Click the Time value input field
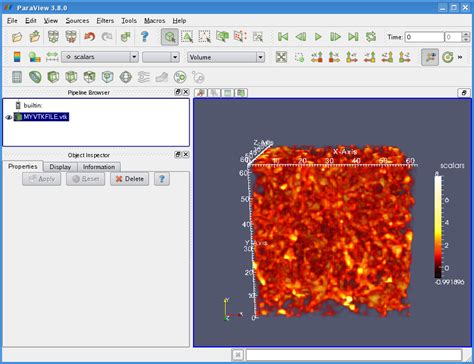The image size is (474, 364). (x=424, y=37)
